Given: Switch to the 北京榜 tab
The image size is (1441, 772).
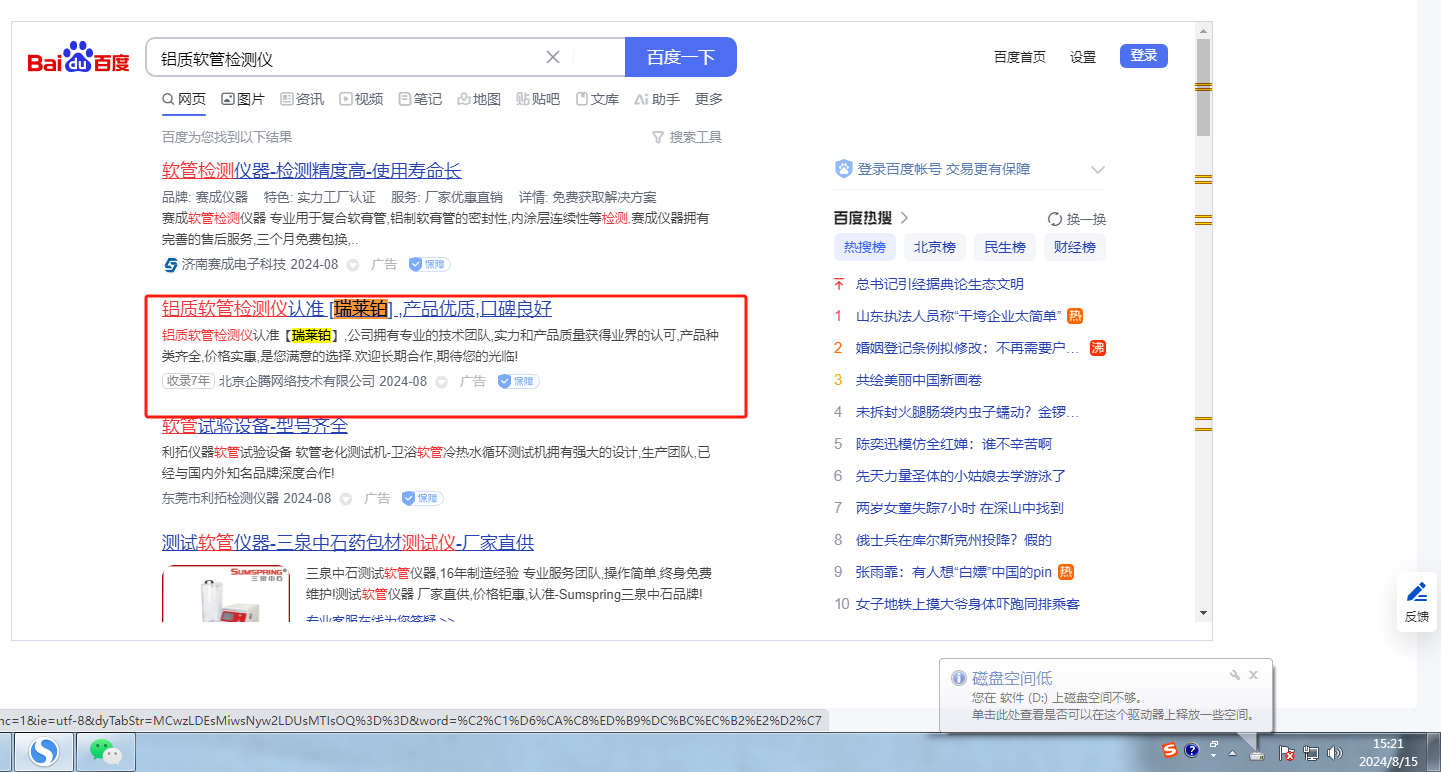Looking at the screenshot, I should (935, 247).
